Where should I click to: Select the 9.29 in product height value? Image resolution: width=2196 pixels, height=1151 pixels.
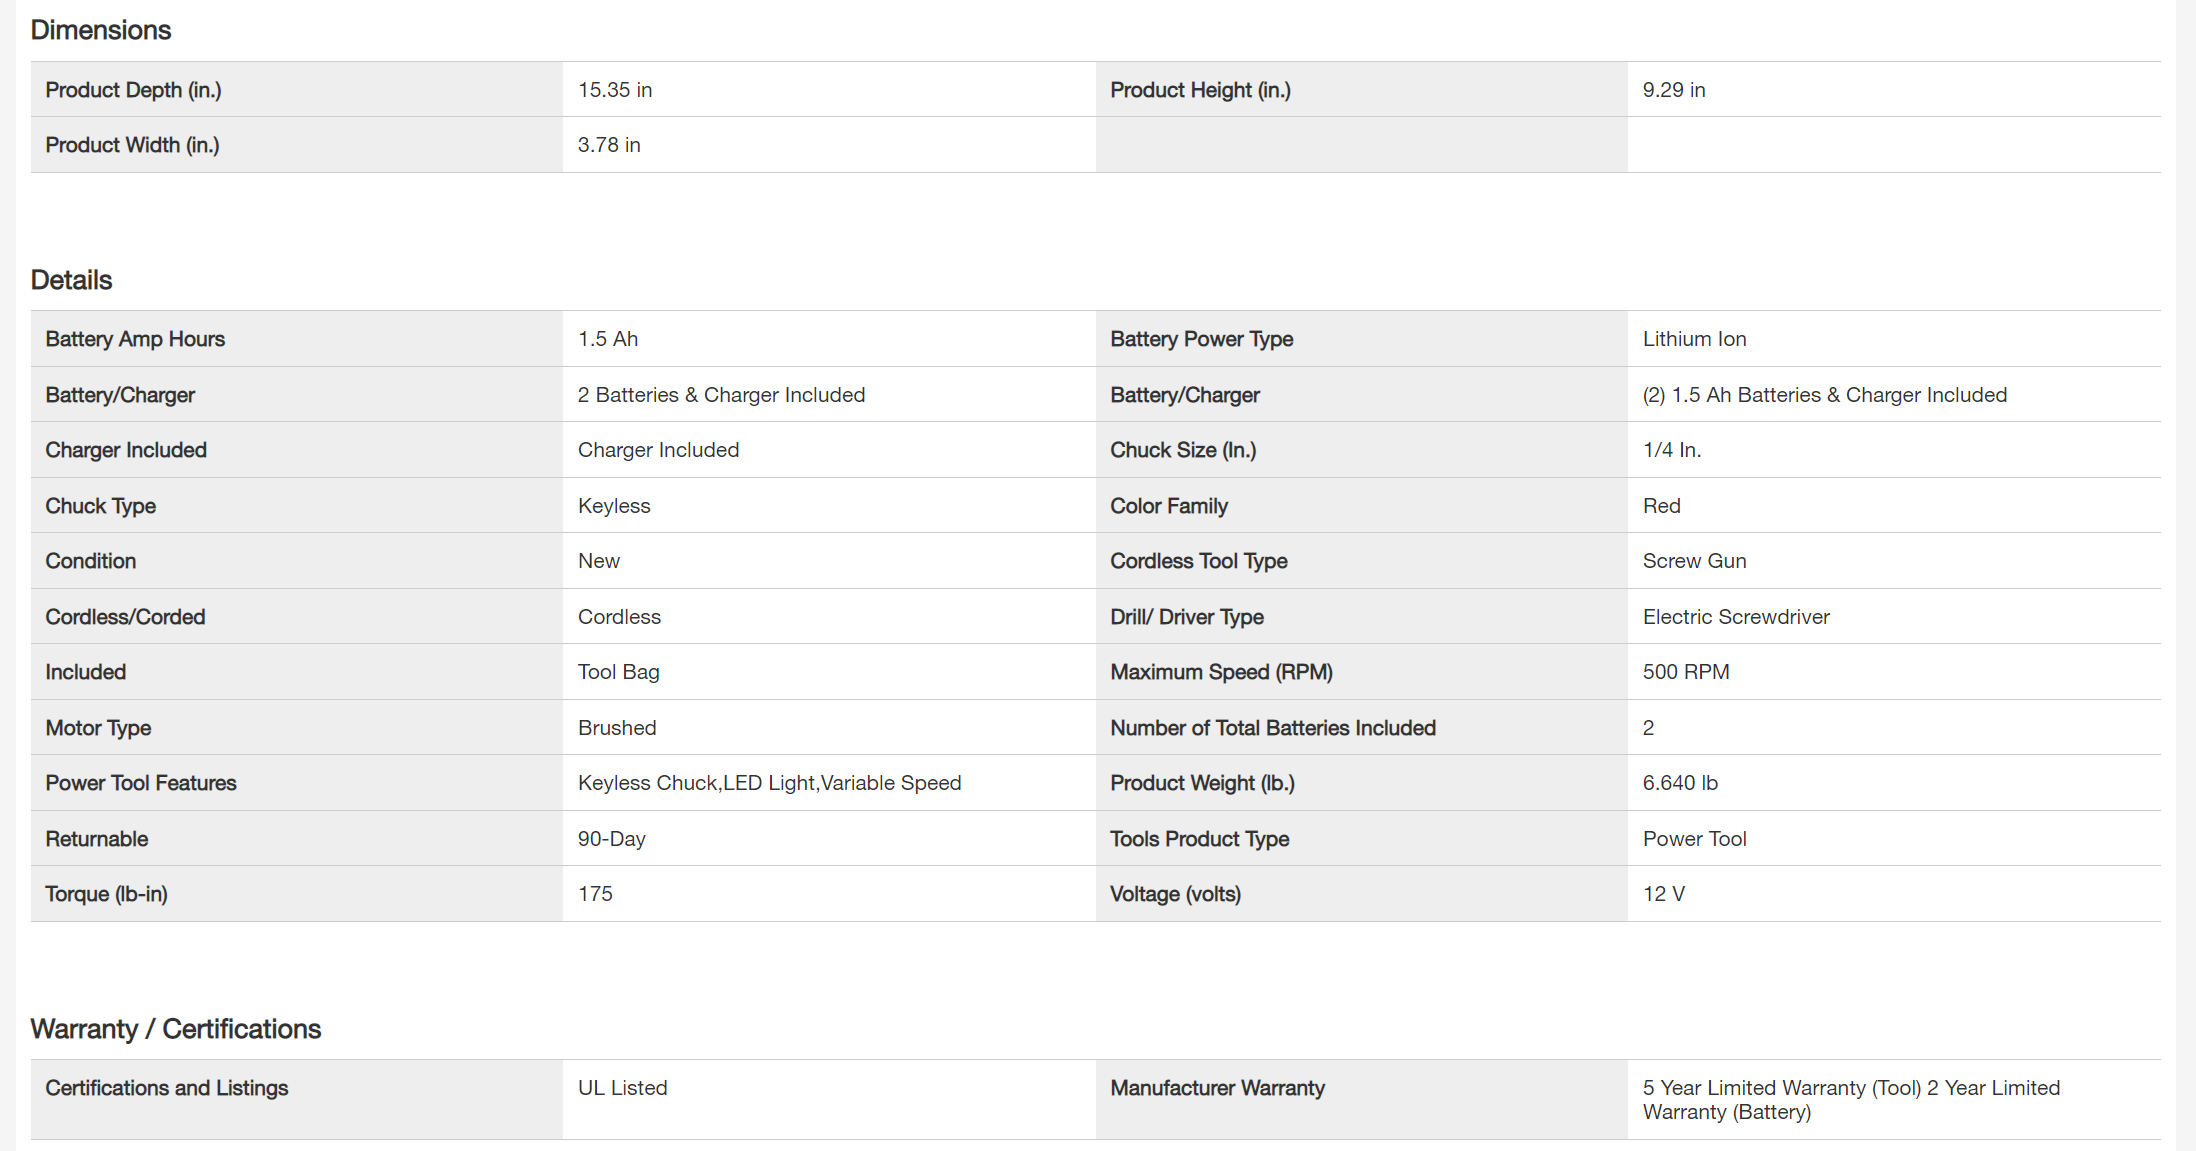1673,90
